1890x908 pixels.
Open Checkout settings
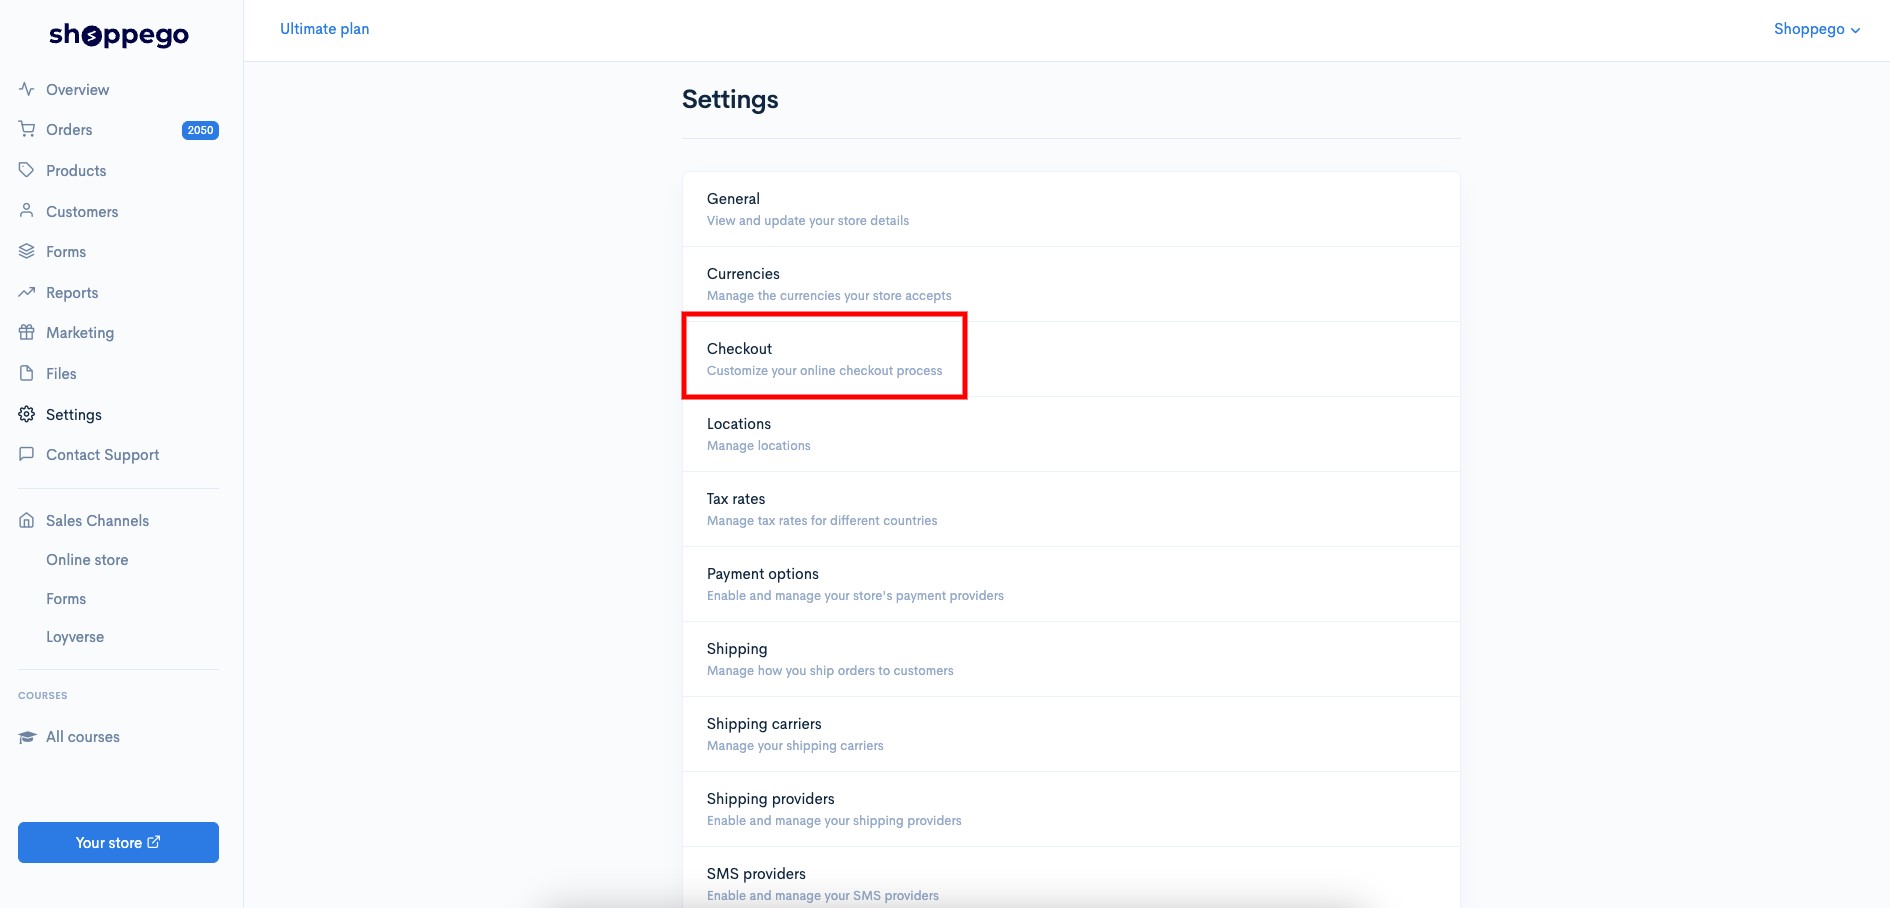tap(1071, 359)
